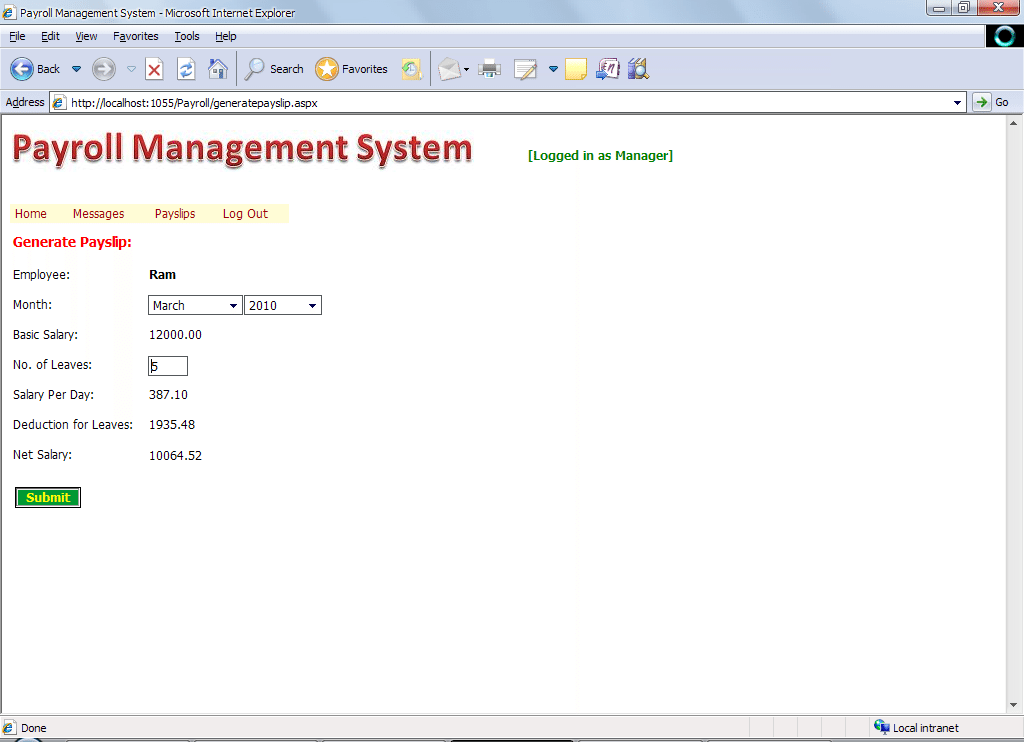This screenshot has width=1024, height=742.
Task: Open the Tools menu
Action: pyautogui.click(x=186, y=36)
